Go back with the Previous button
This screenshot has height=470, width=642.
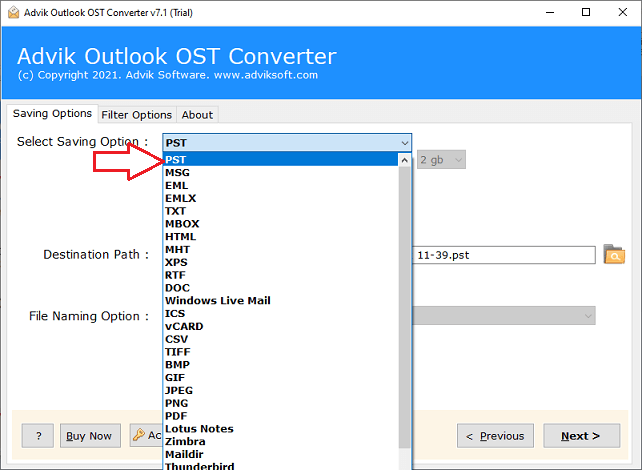pyautogui.click(x=495, y=436)
